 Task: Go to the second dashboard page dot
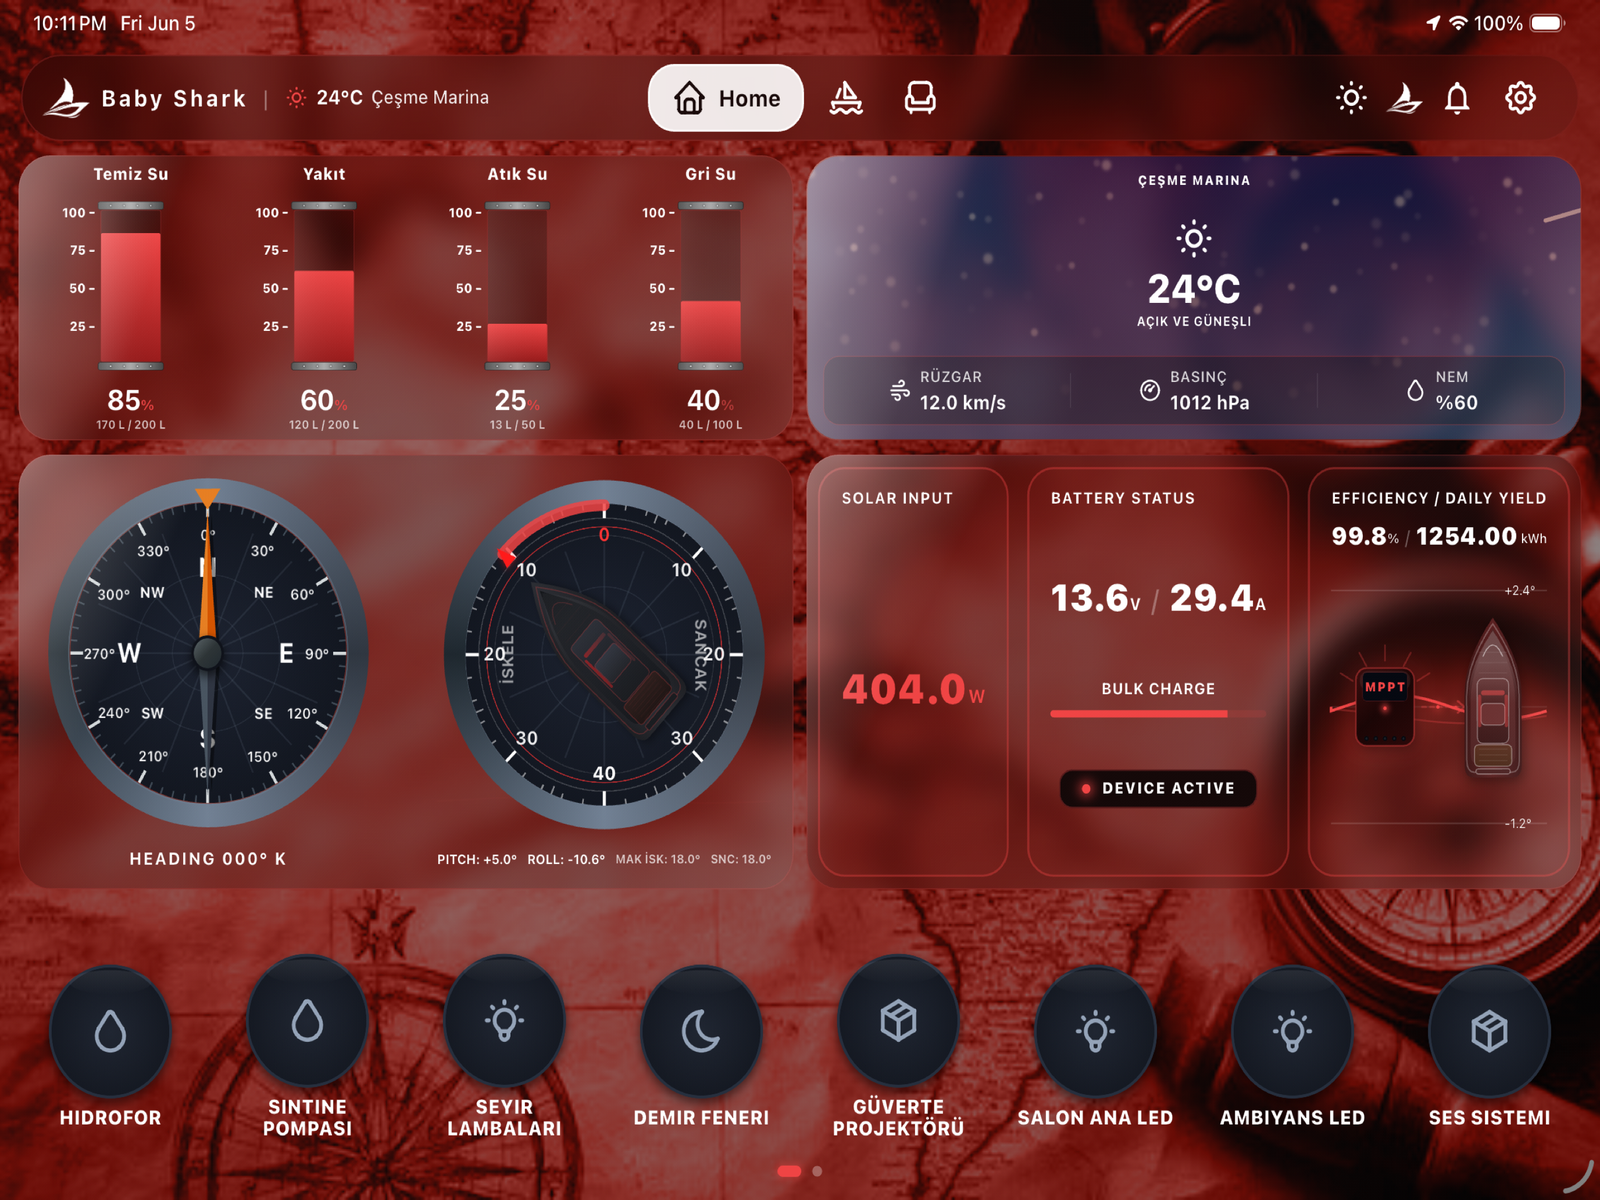coord(817,1171)
